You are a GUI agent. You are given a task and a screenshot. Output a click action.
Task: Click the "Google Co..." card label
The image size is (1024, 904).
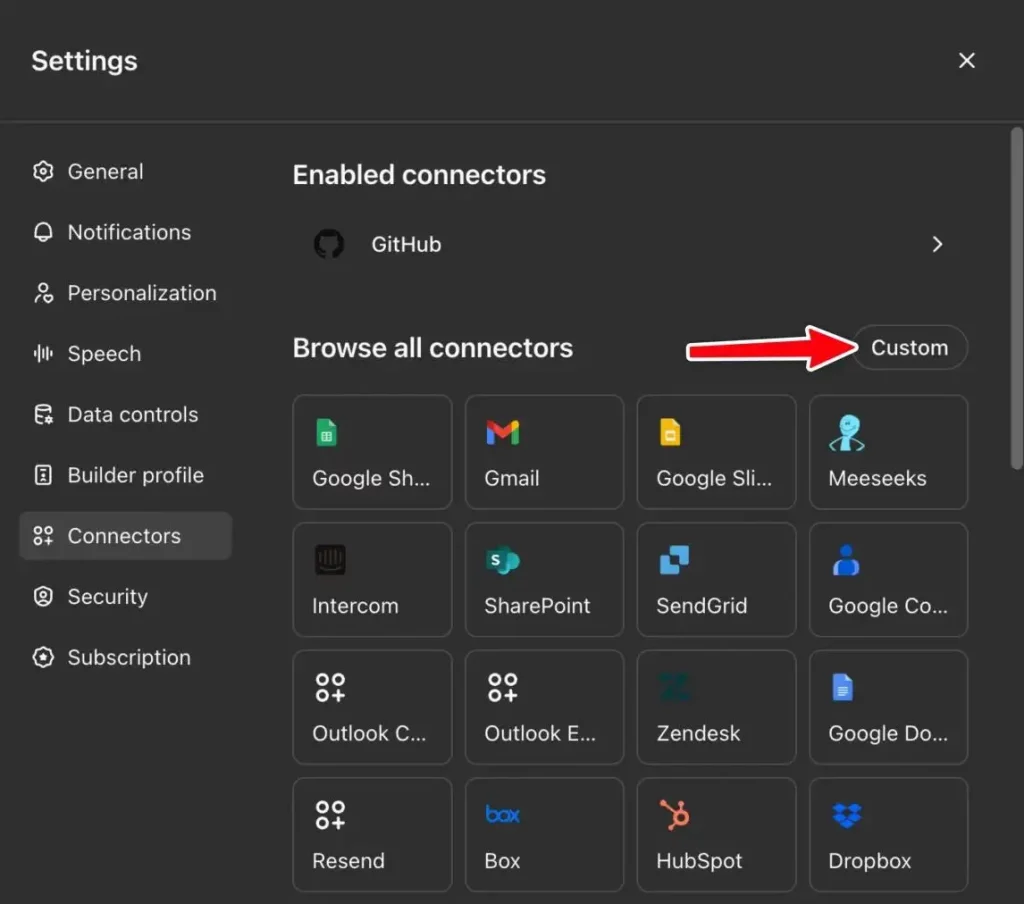click(x=888, y=605)
